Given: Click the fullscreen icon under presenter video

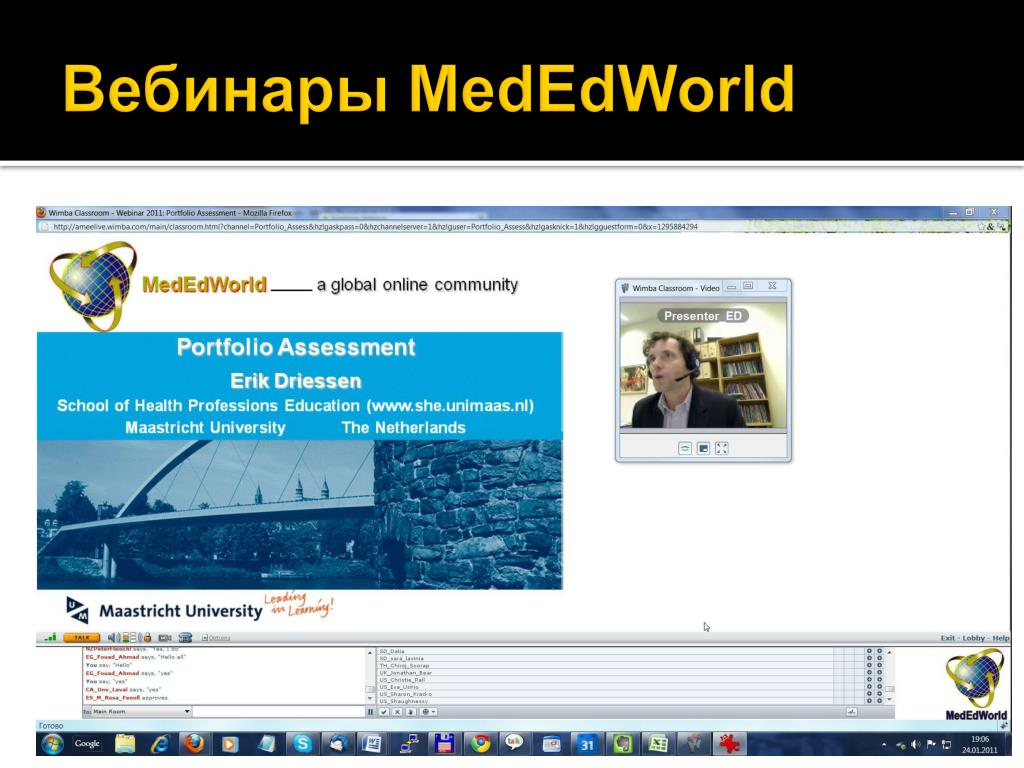Looking at the screenshot, I should coord(722,448).
